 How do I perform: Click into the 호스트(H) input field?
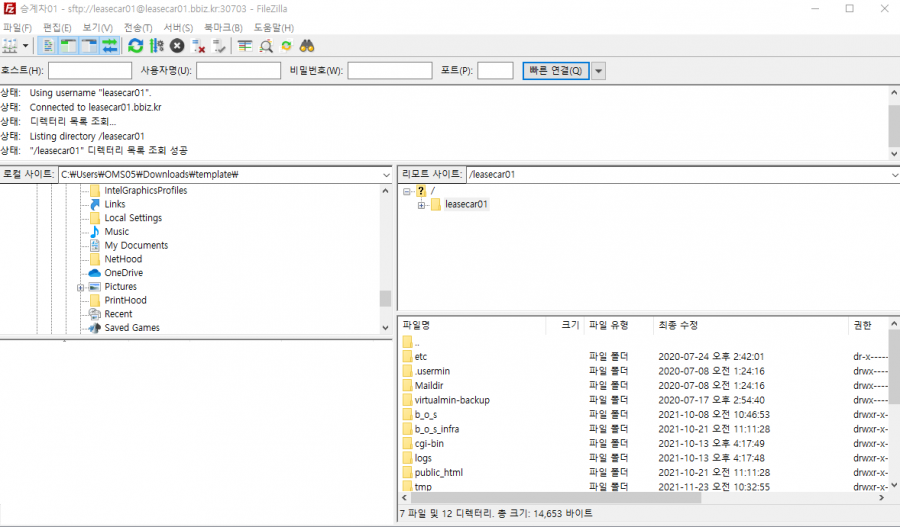click(x=89, y=71)
